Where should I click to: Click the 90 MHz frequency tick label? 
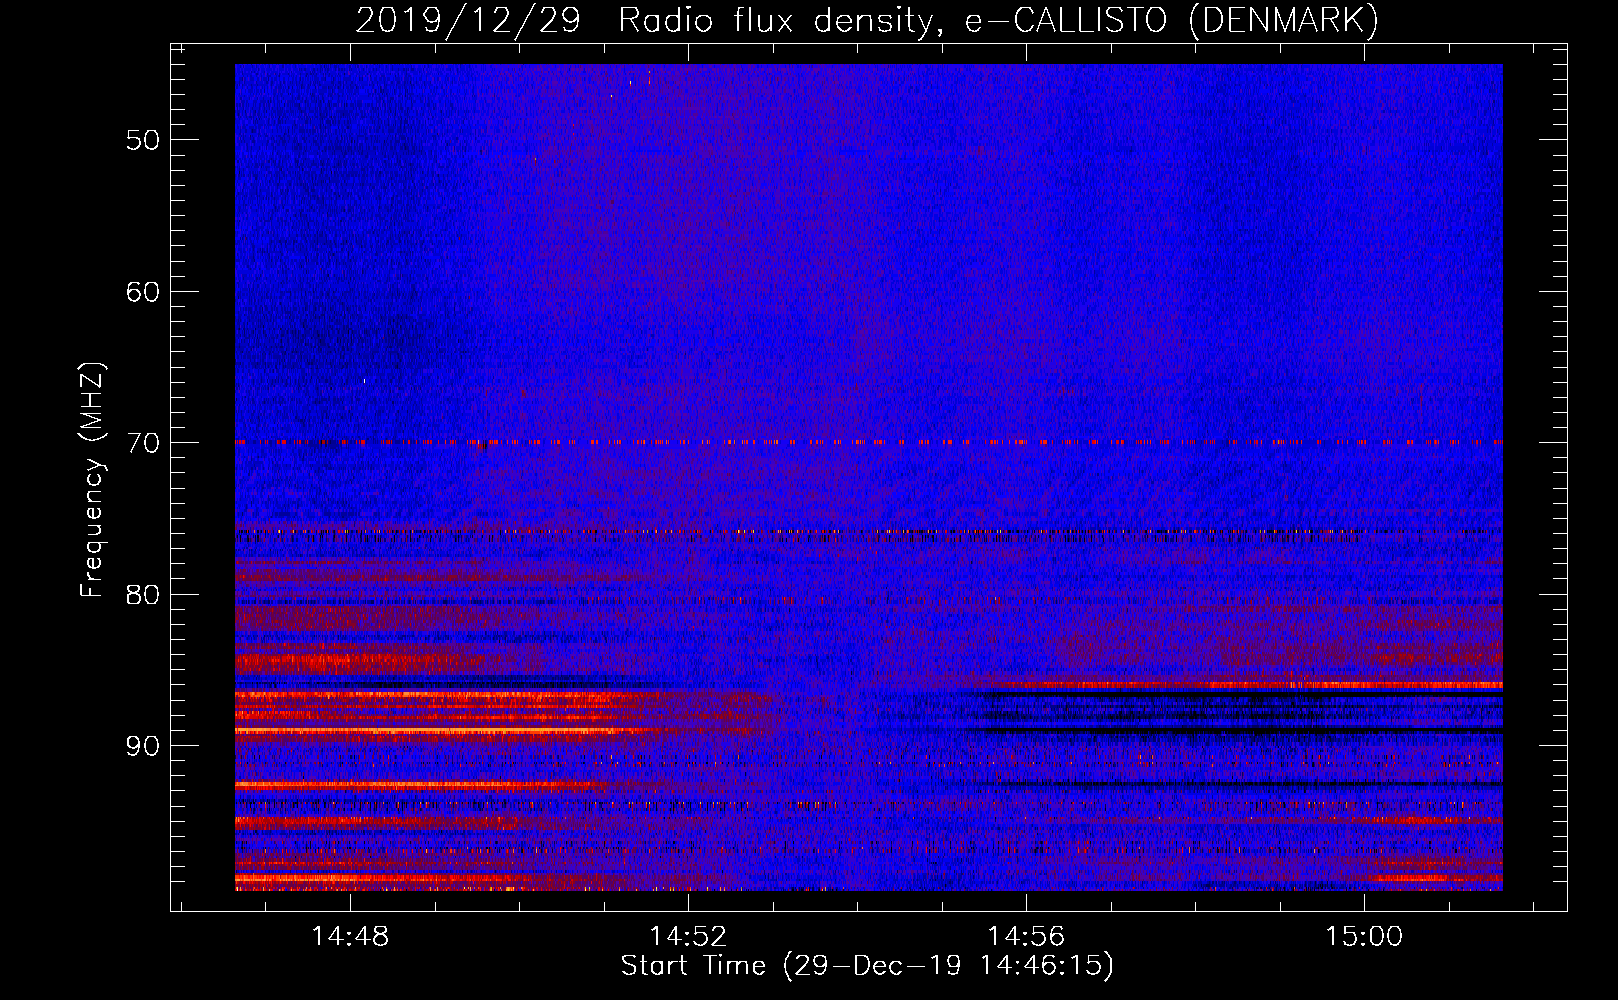[143, 746]
